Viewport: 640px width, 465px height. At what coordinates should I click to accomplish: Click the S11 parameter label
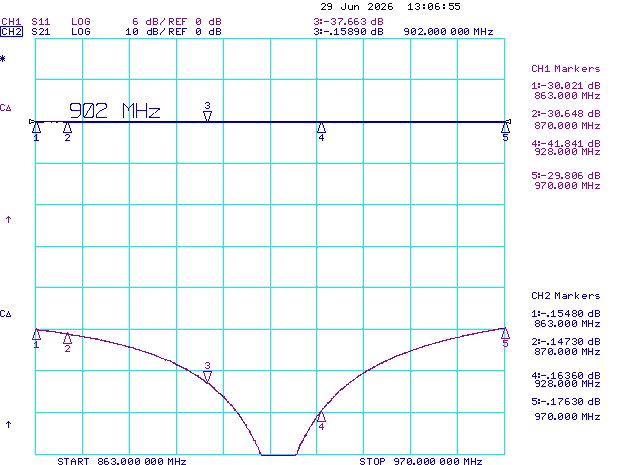click(41, 22)
